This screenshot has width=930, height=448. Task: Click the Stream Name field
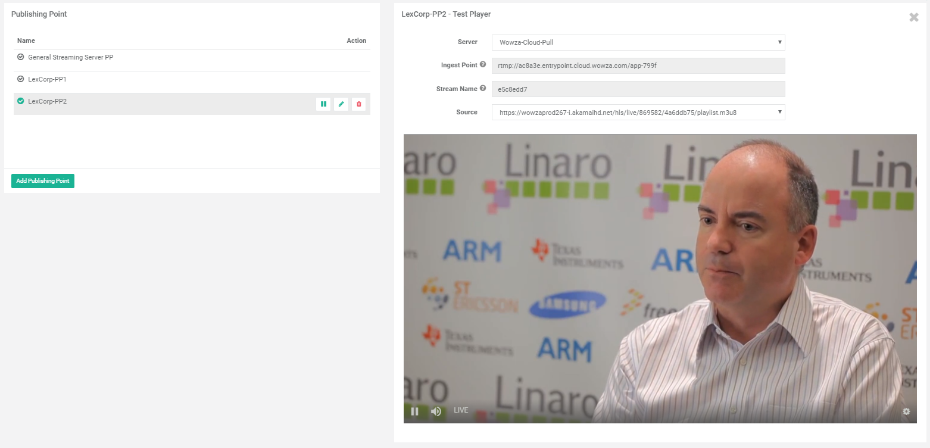(638, 89)
